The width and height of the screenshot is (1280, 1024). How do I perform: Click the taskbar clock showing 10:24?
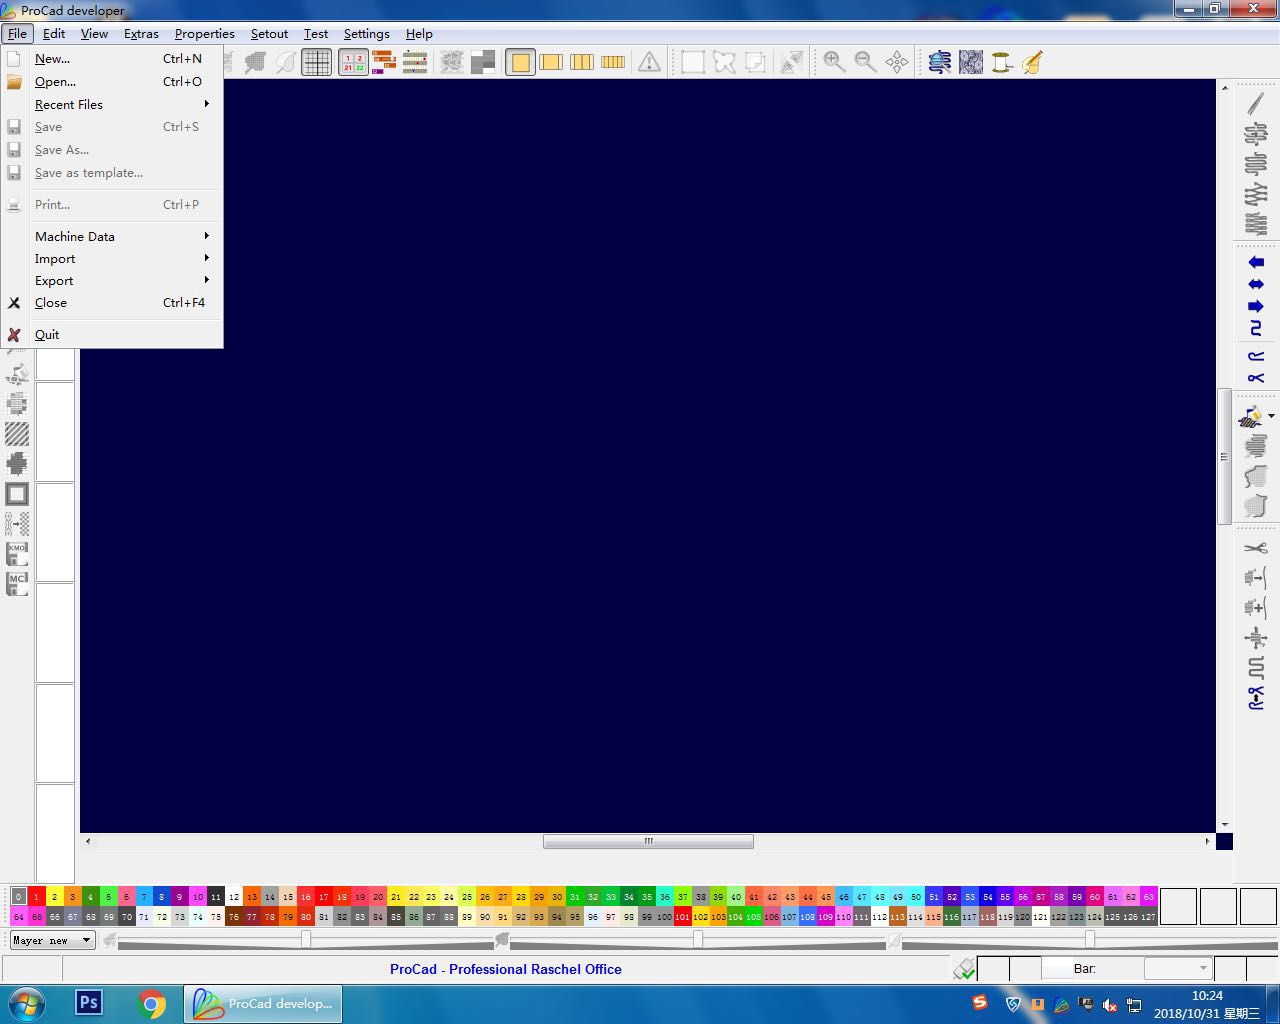click(1207, 1004)
